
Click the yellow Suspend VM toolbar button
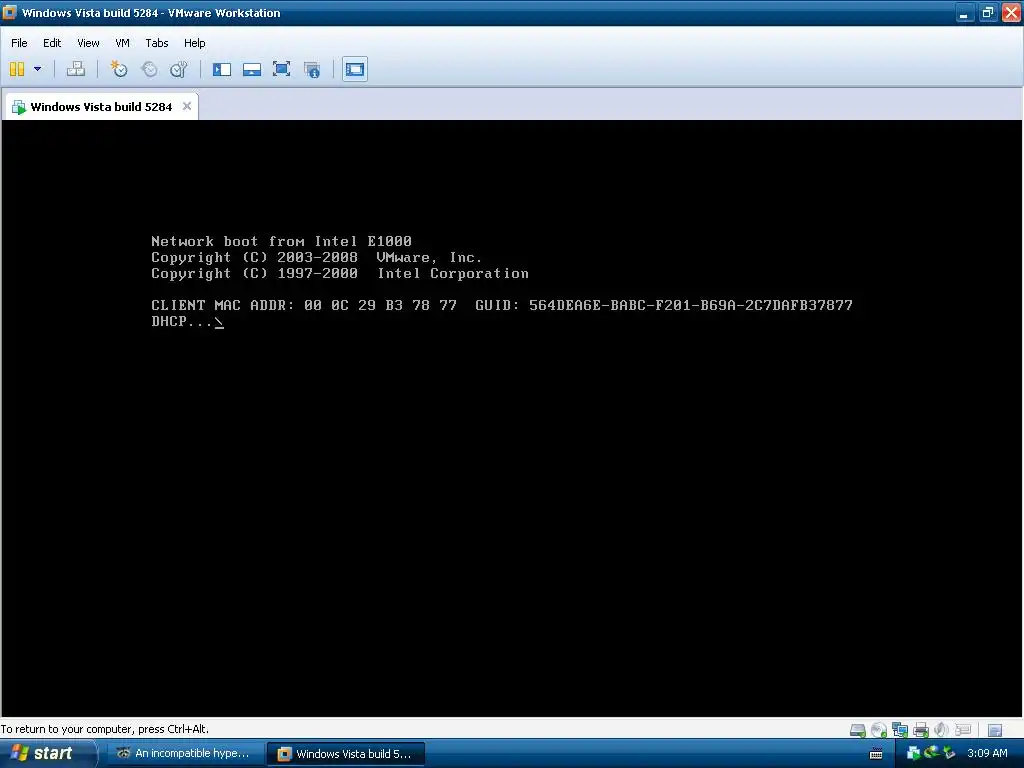tap(17, 69)
